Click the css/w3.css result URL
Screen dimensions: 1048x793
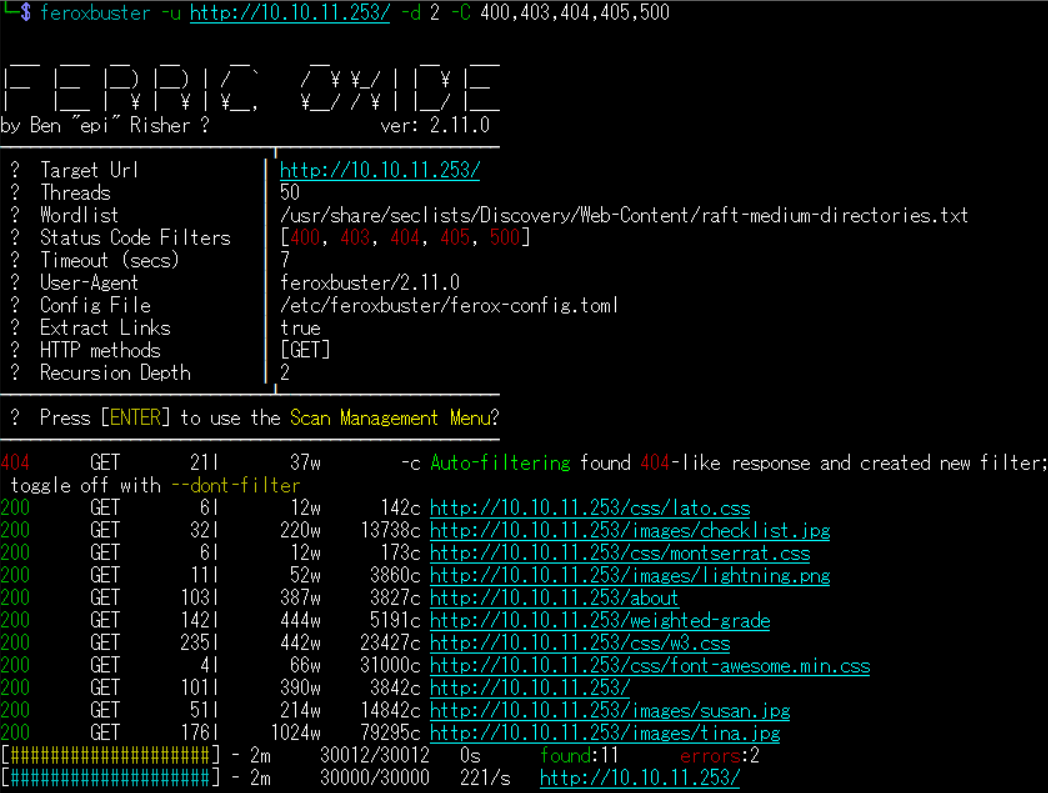click(579, 643)
